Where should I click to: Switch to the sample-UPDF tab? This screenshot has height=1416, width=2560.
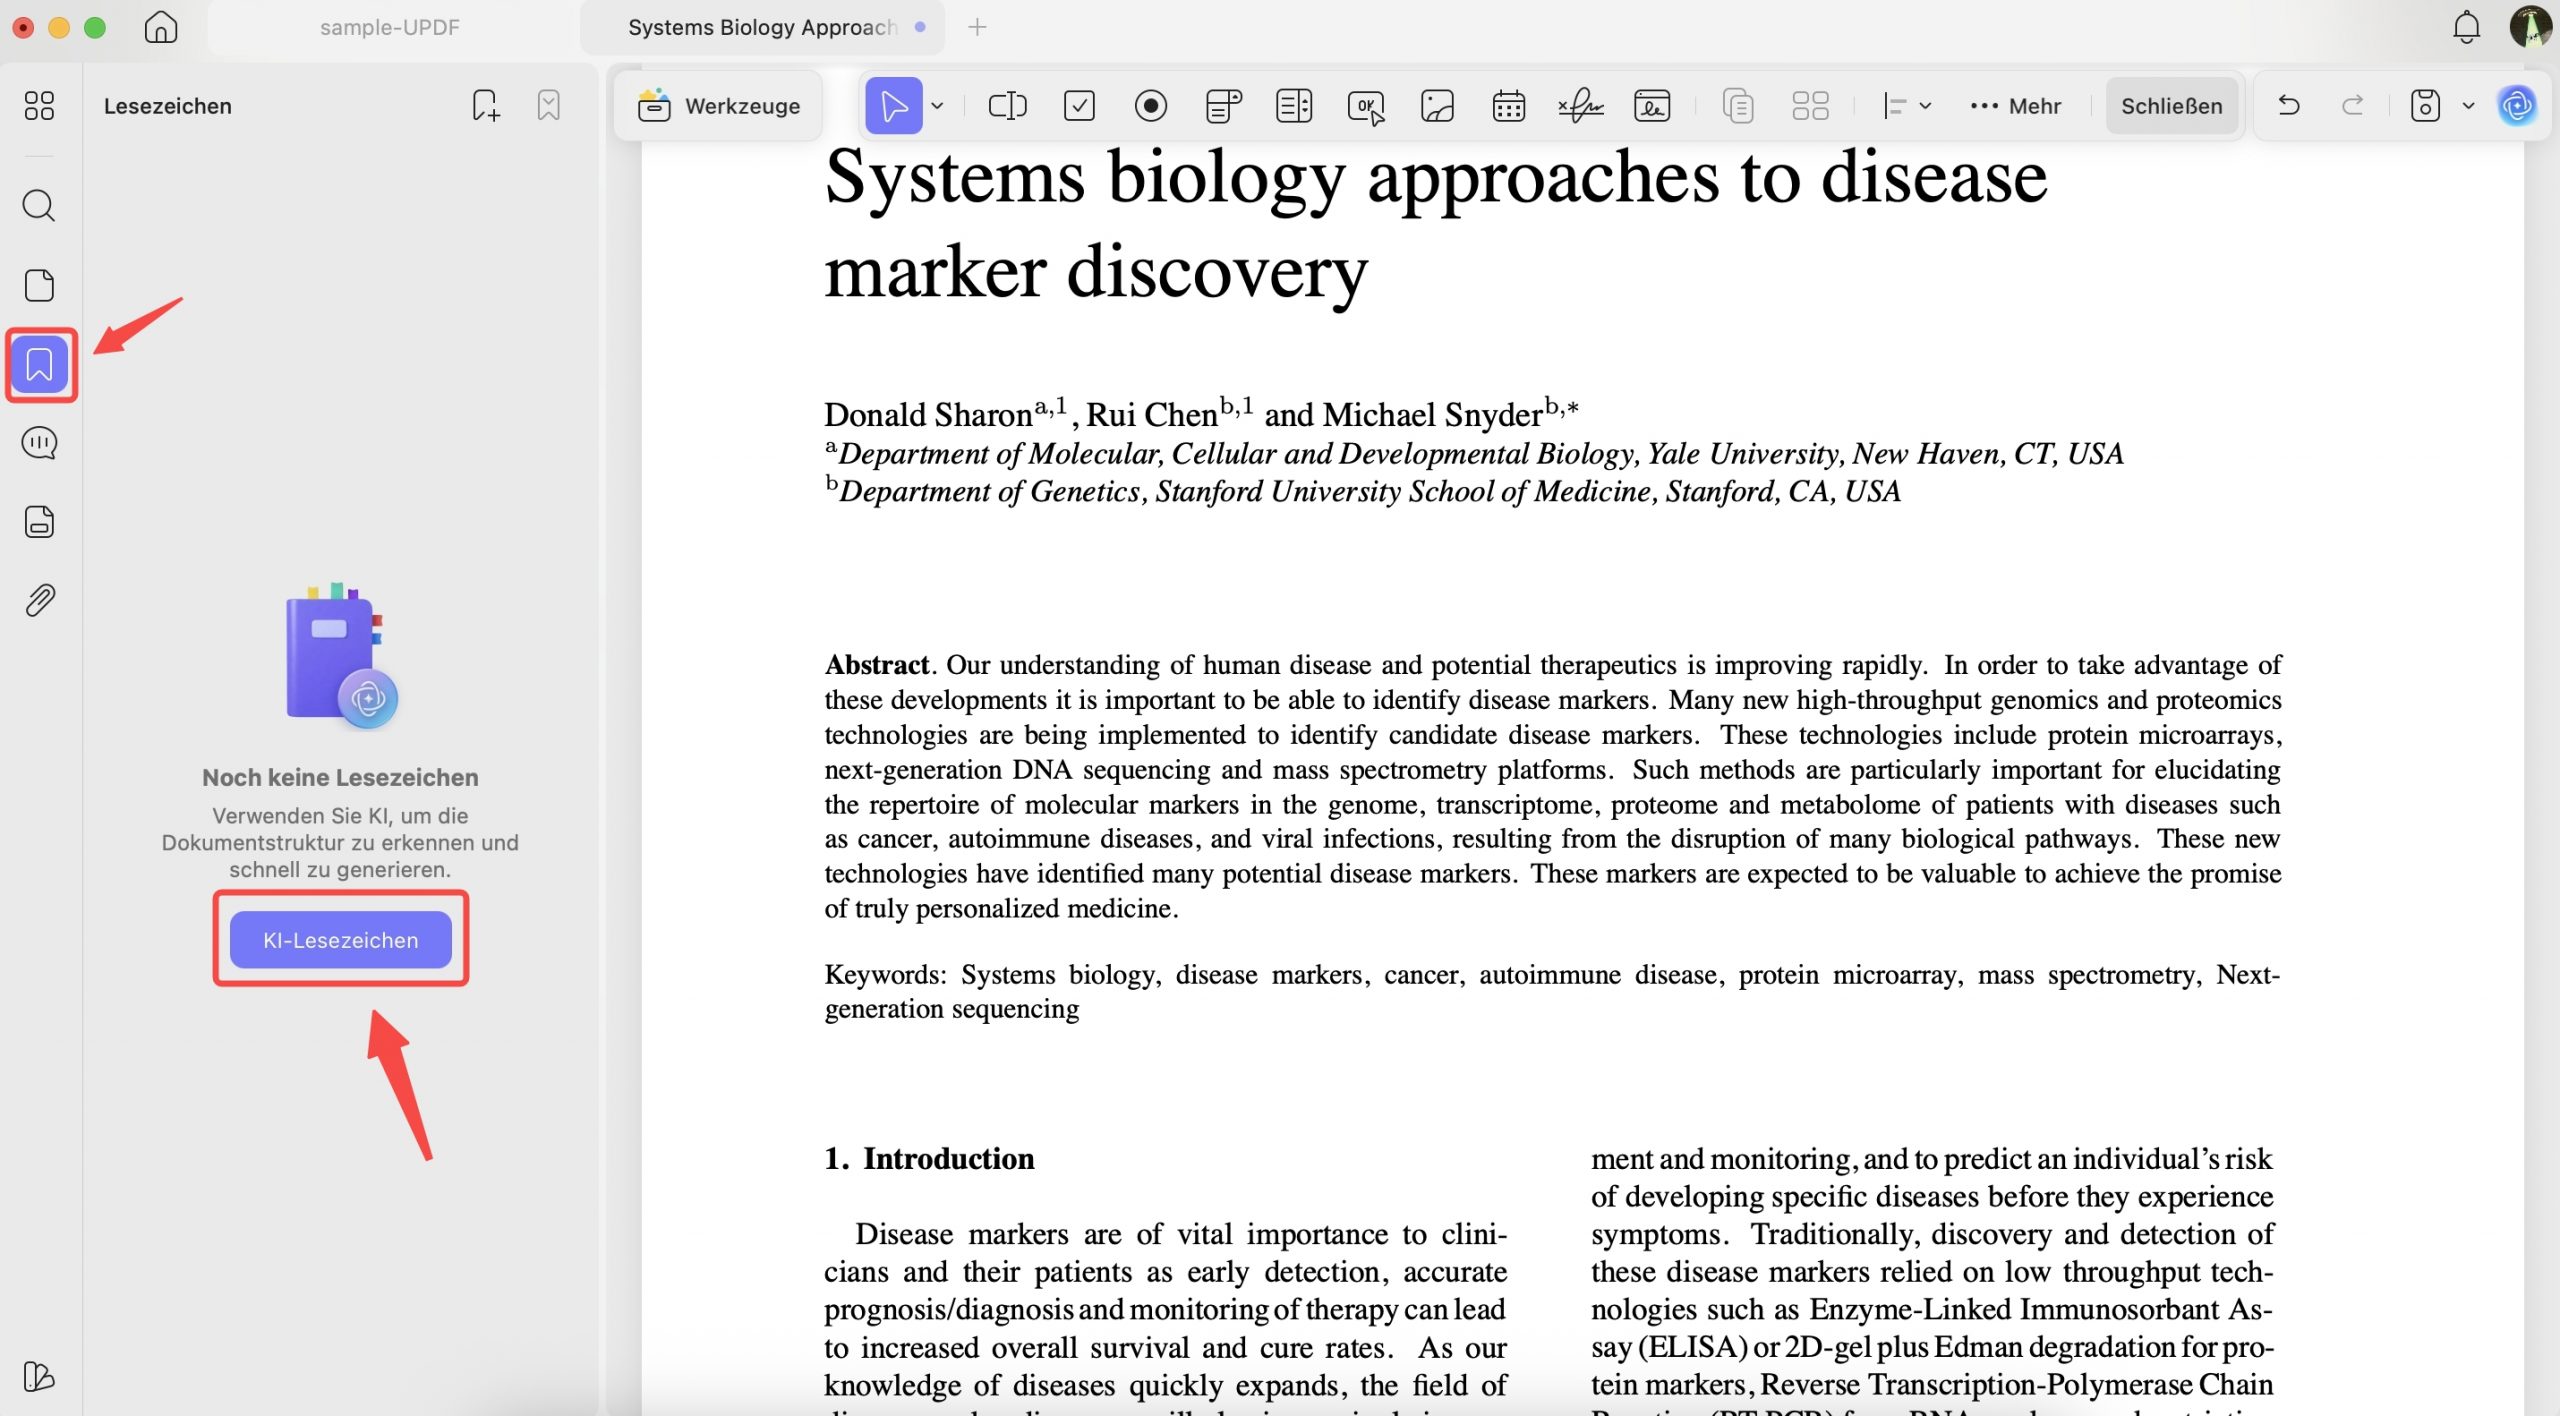[390, 27]
